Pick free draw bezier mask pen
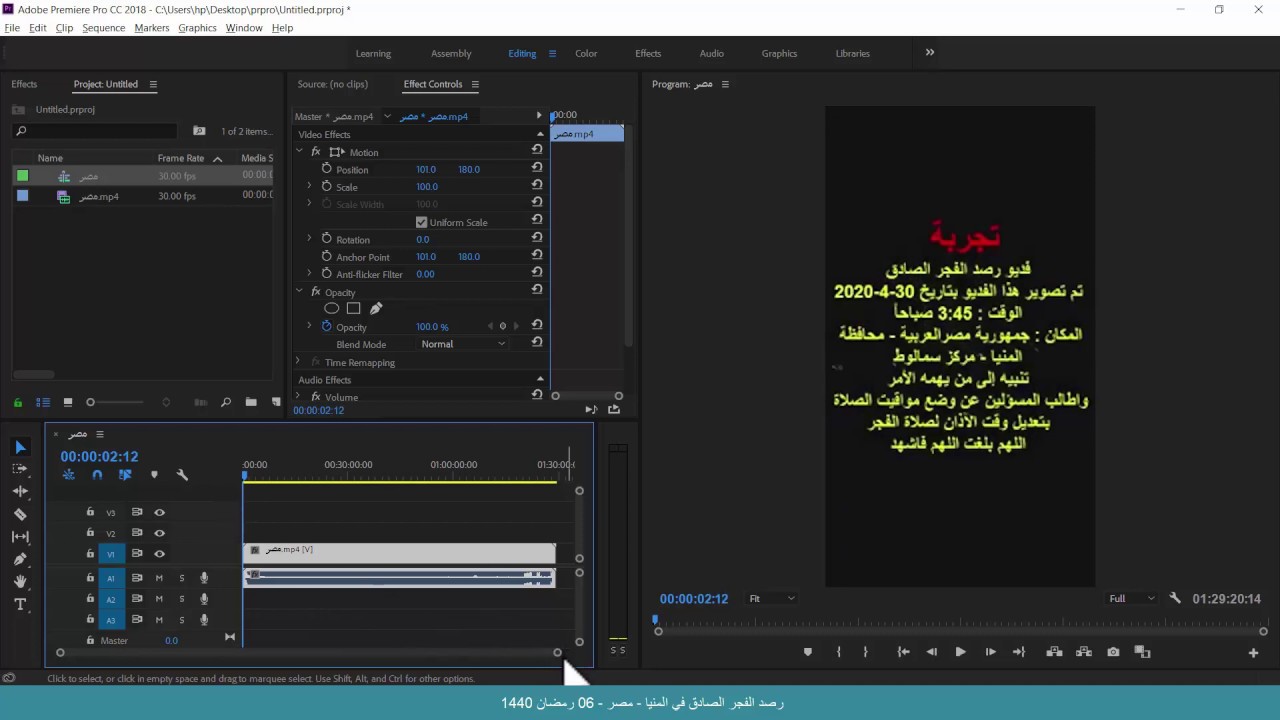The image size is (1280, 720). tap(376, 309)
